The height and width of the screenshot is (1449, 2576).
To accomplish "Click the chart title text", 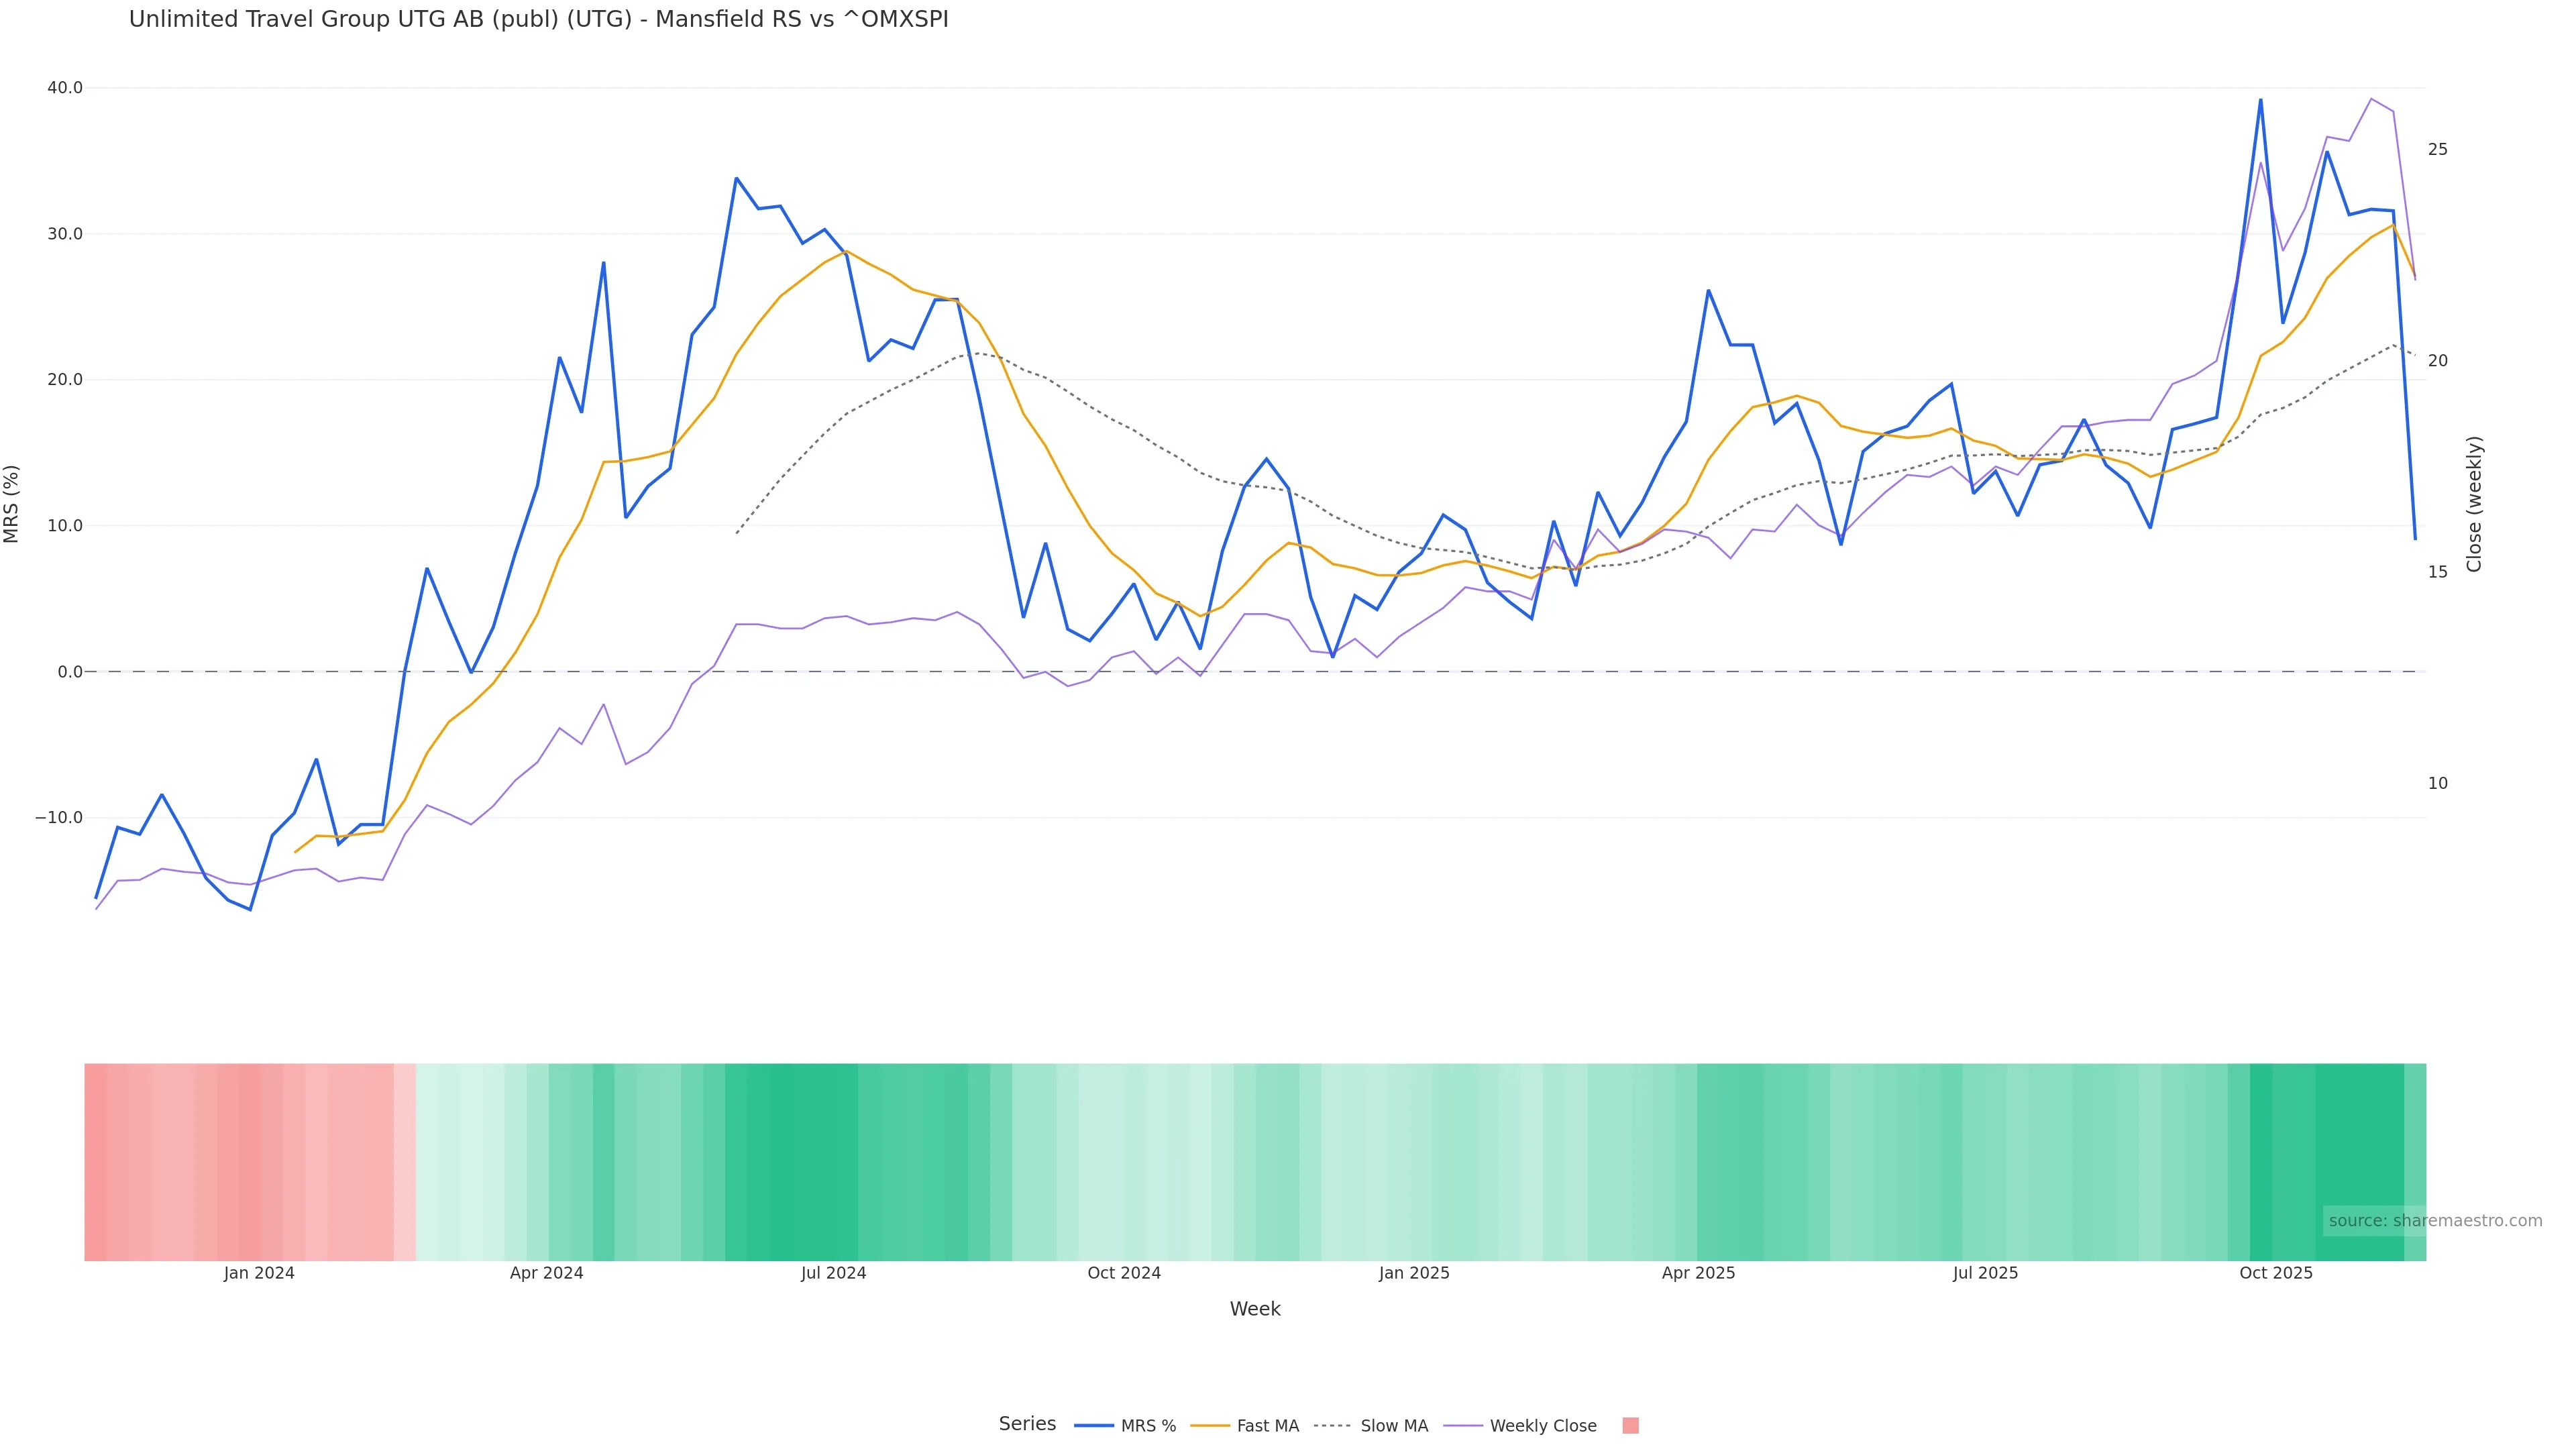I will click(538, 19).
